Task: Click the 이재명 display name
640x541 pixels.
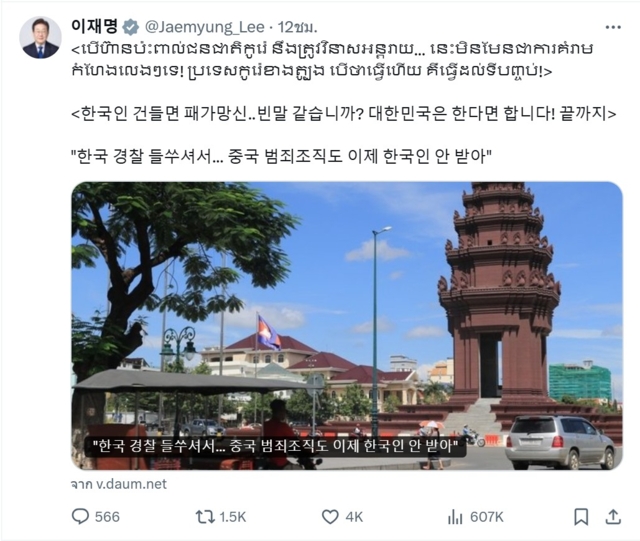Action: point(94,27)
